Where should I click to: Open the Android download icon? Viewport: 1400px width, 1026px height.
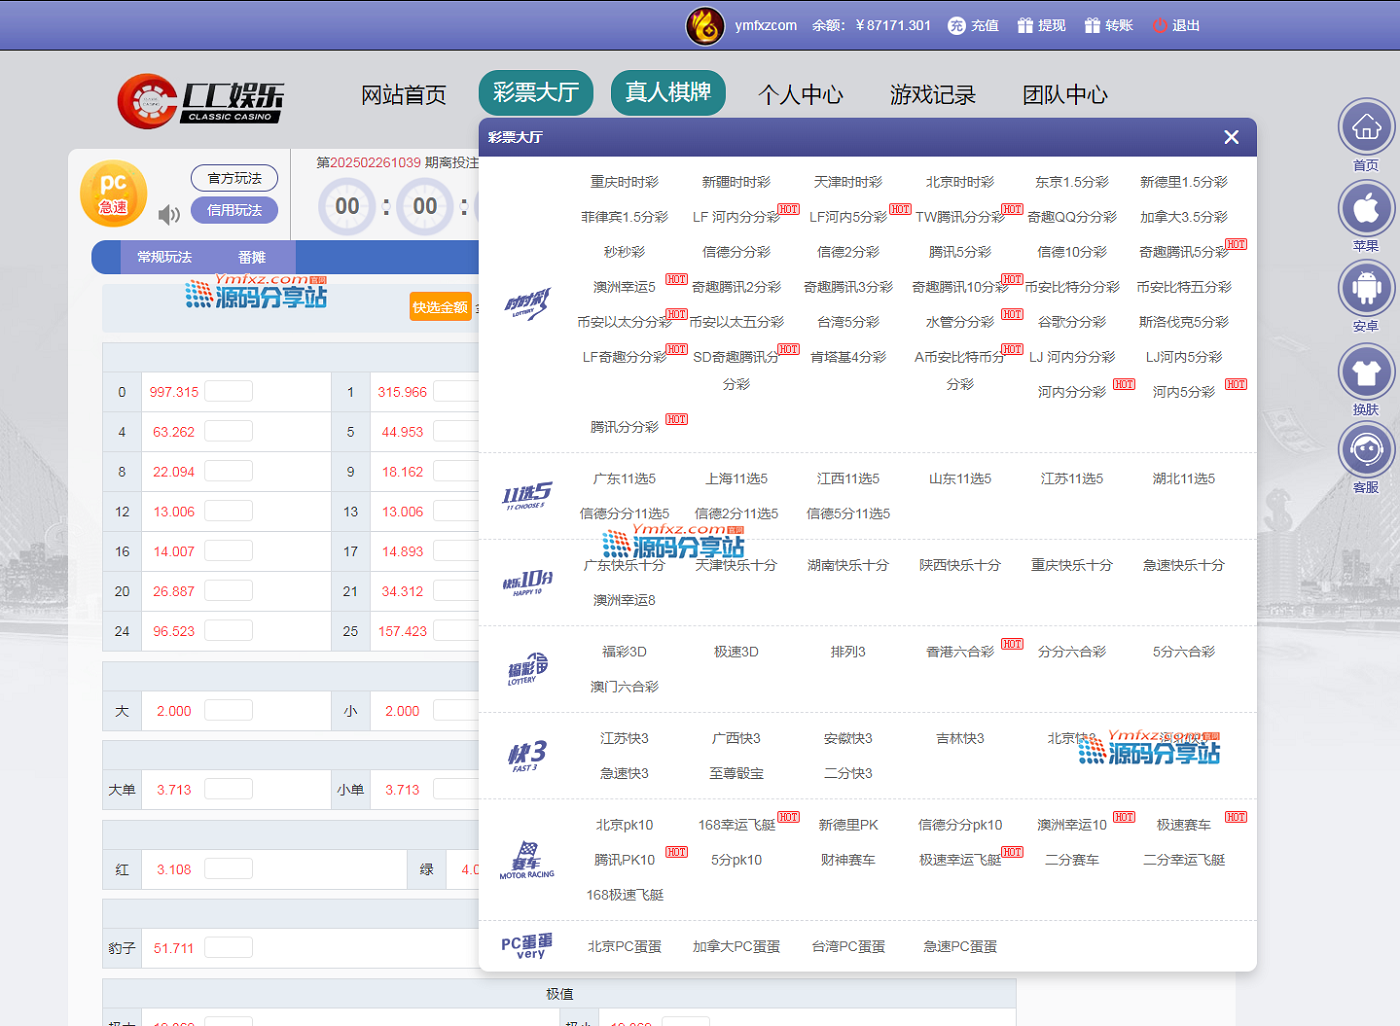pos(1366,289)
